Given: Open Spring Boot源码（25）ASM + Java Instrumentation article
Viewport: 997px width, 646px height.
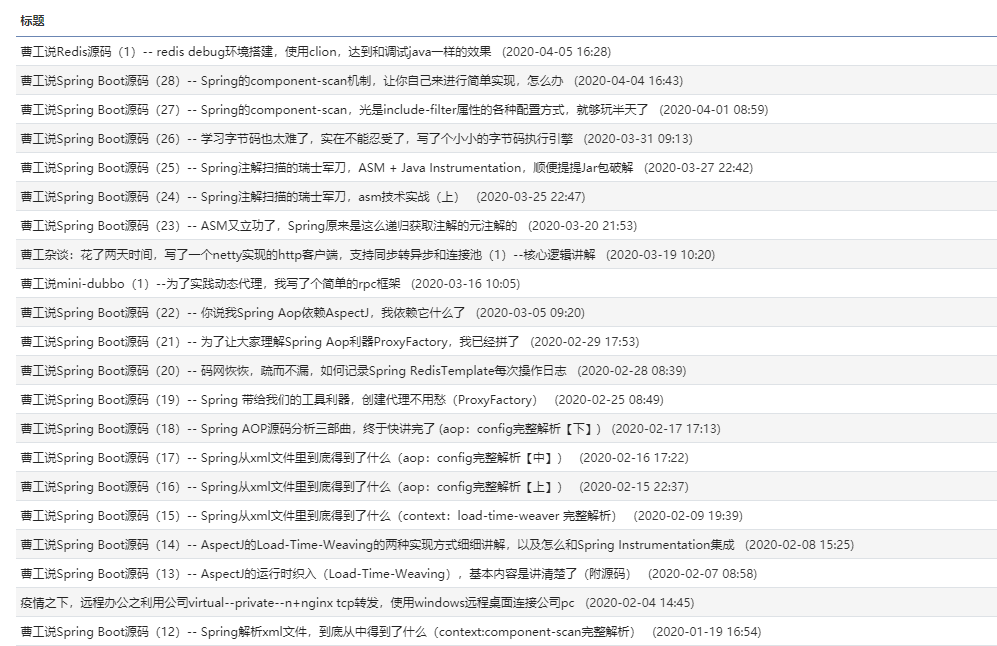Looking at the screenshot, I should (327, 168).
